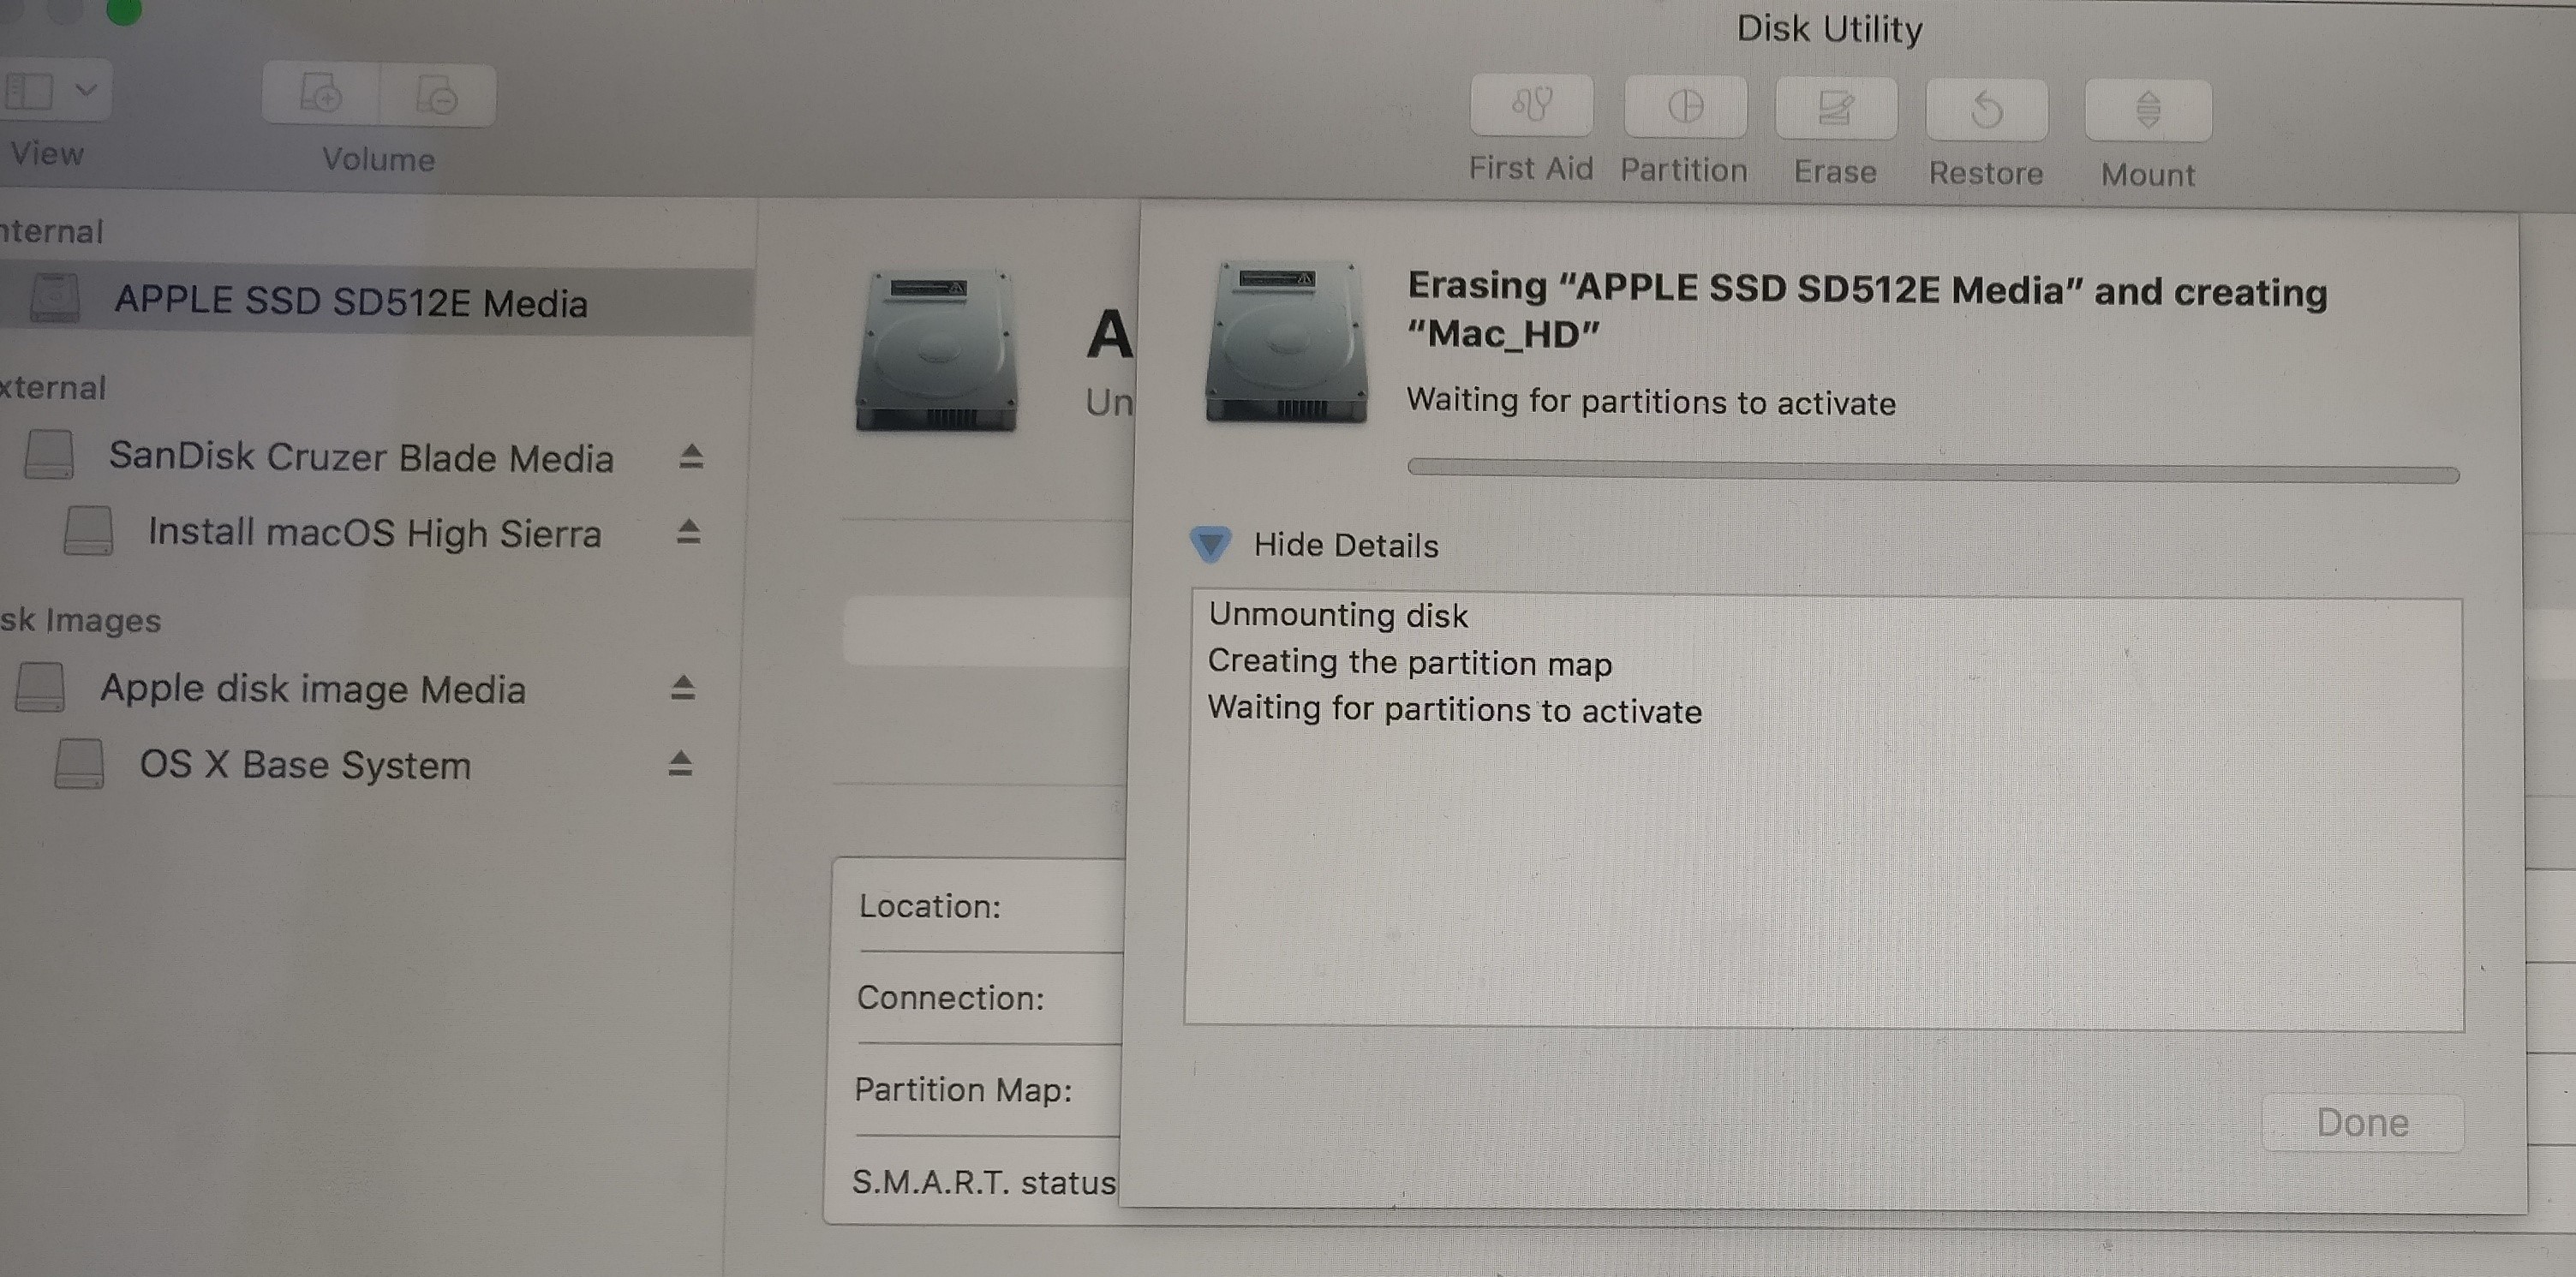Viewport: 2576px width, 1277px height.
Task: Click the Restore toolbar label
Action: click(x=1986, y=173)
